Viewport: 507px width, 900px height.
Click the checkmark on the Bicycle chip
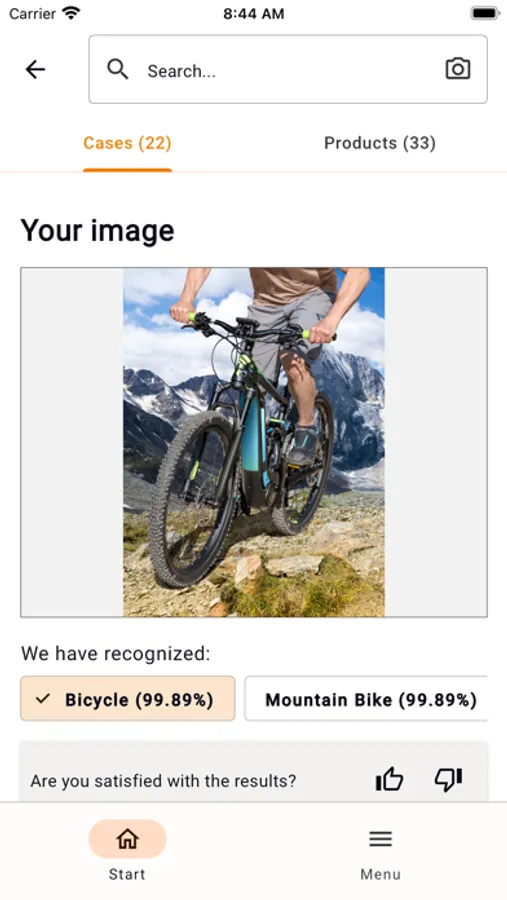42,699
